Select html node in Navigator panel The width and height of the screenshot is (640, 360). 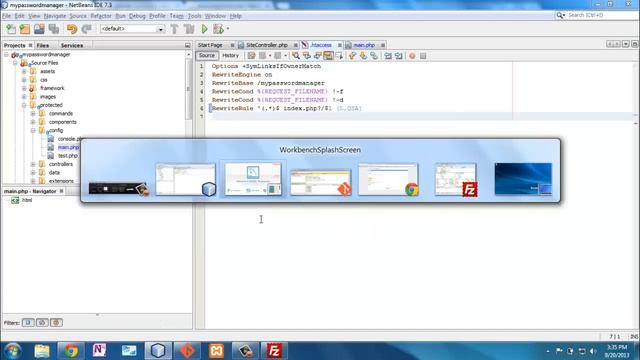[x=27, y=200]
